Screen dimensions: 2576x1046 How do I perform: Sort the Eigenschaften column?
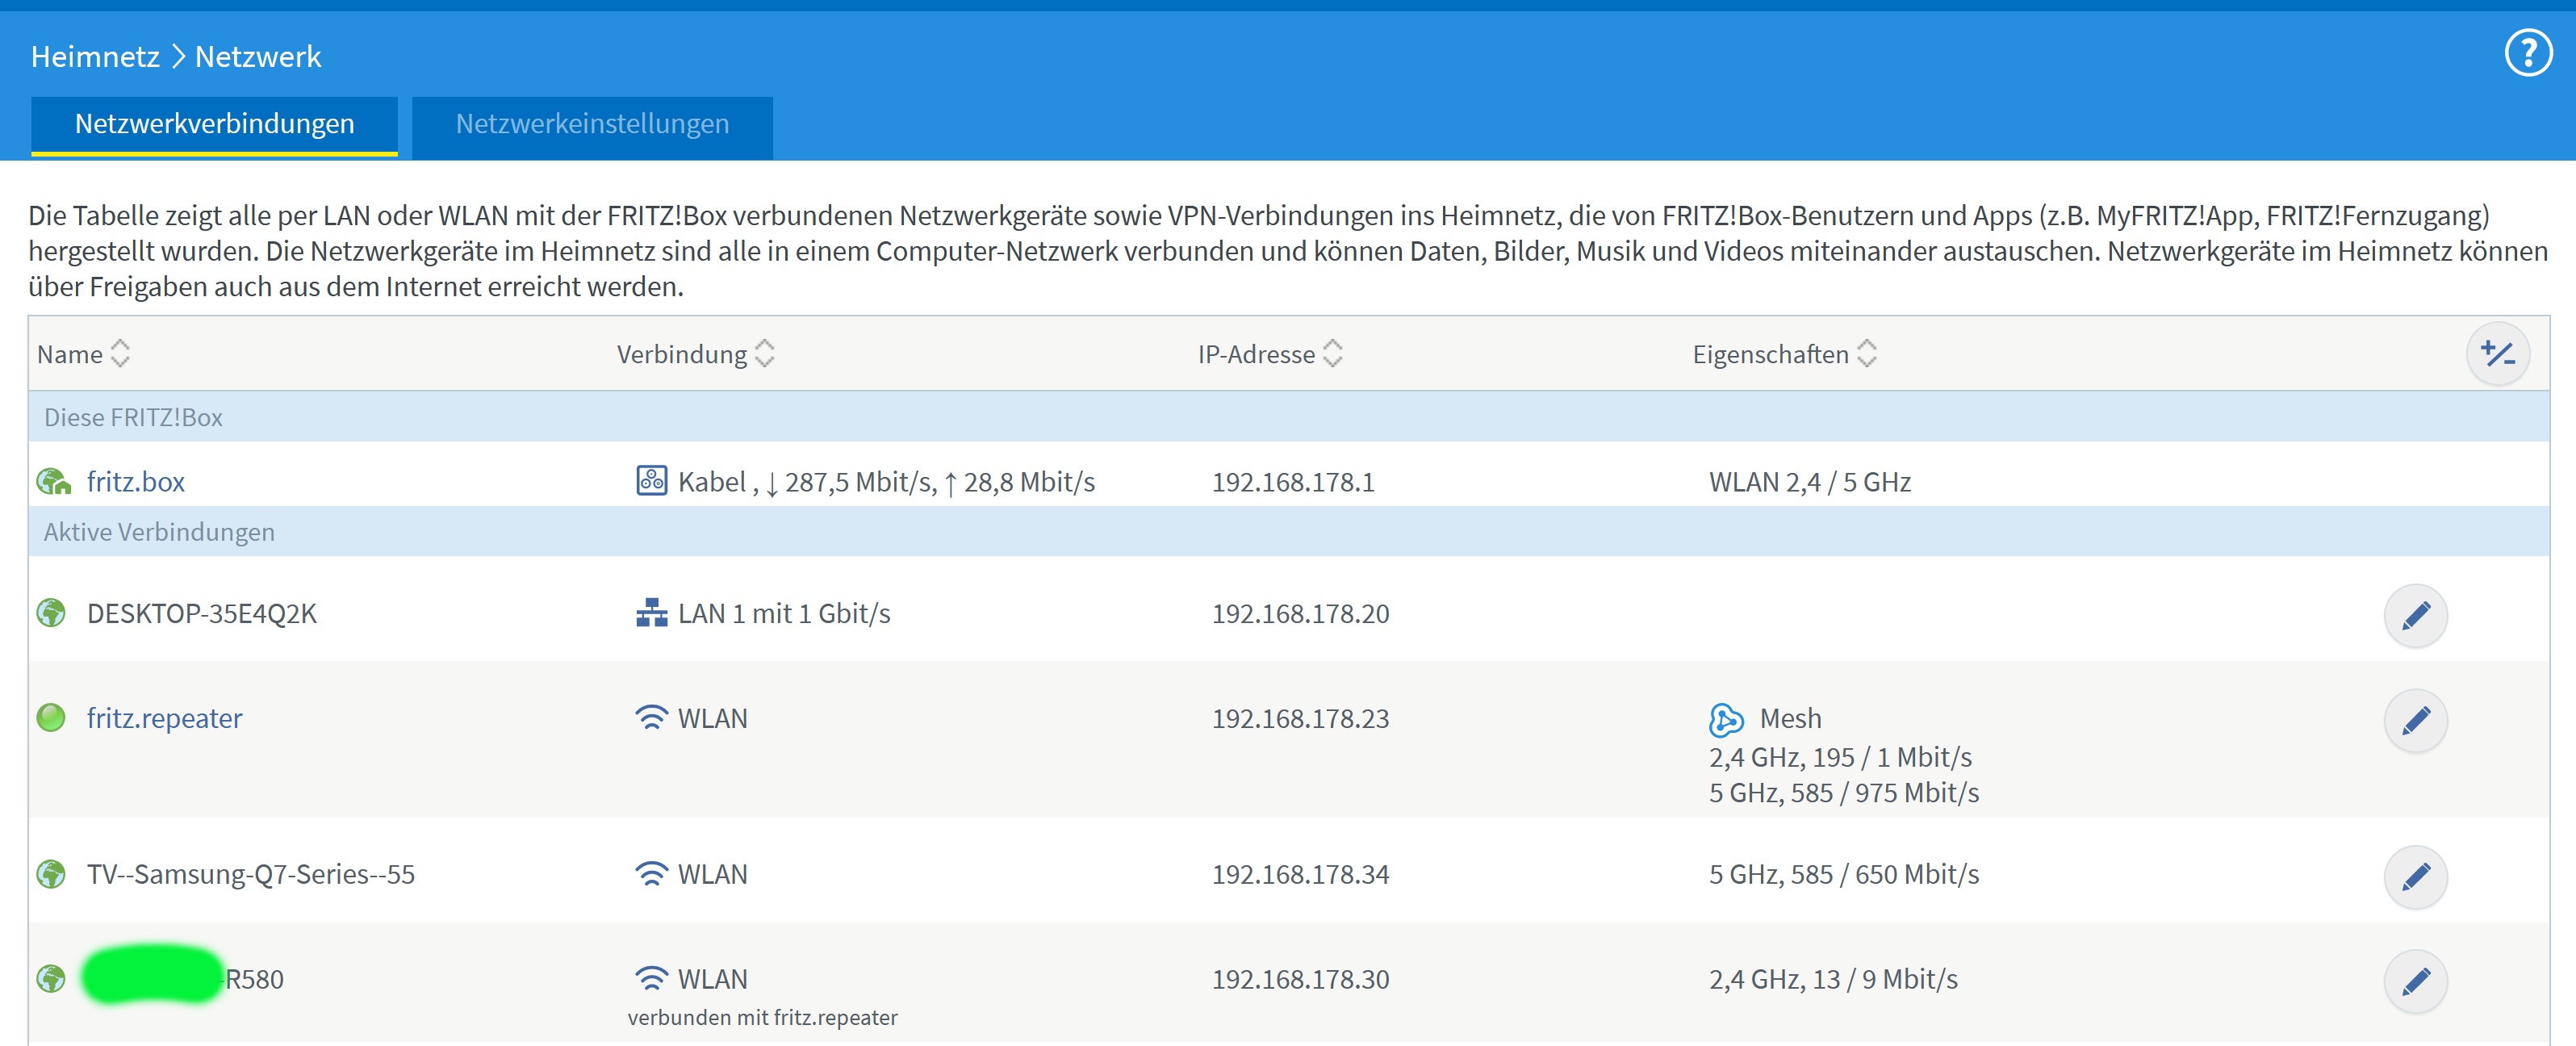(1866, 354)
